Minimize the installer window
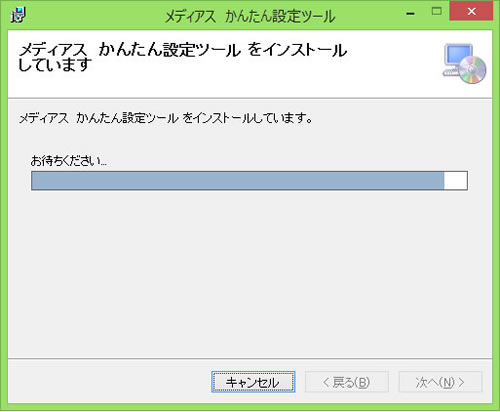Image resolution: width=500 pixels, height=412 pixels. (411, 12)
